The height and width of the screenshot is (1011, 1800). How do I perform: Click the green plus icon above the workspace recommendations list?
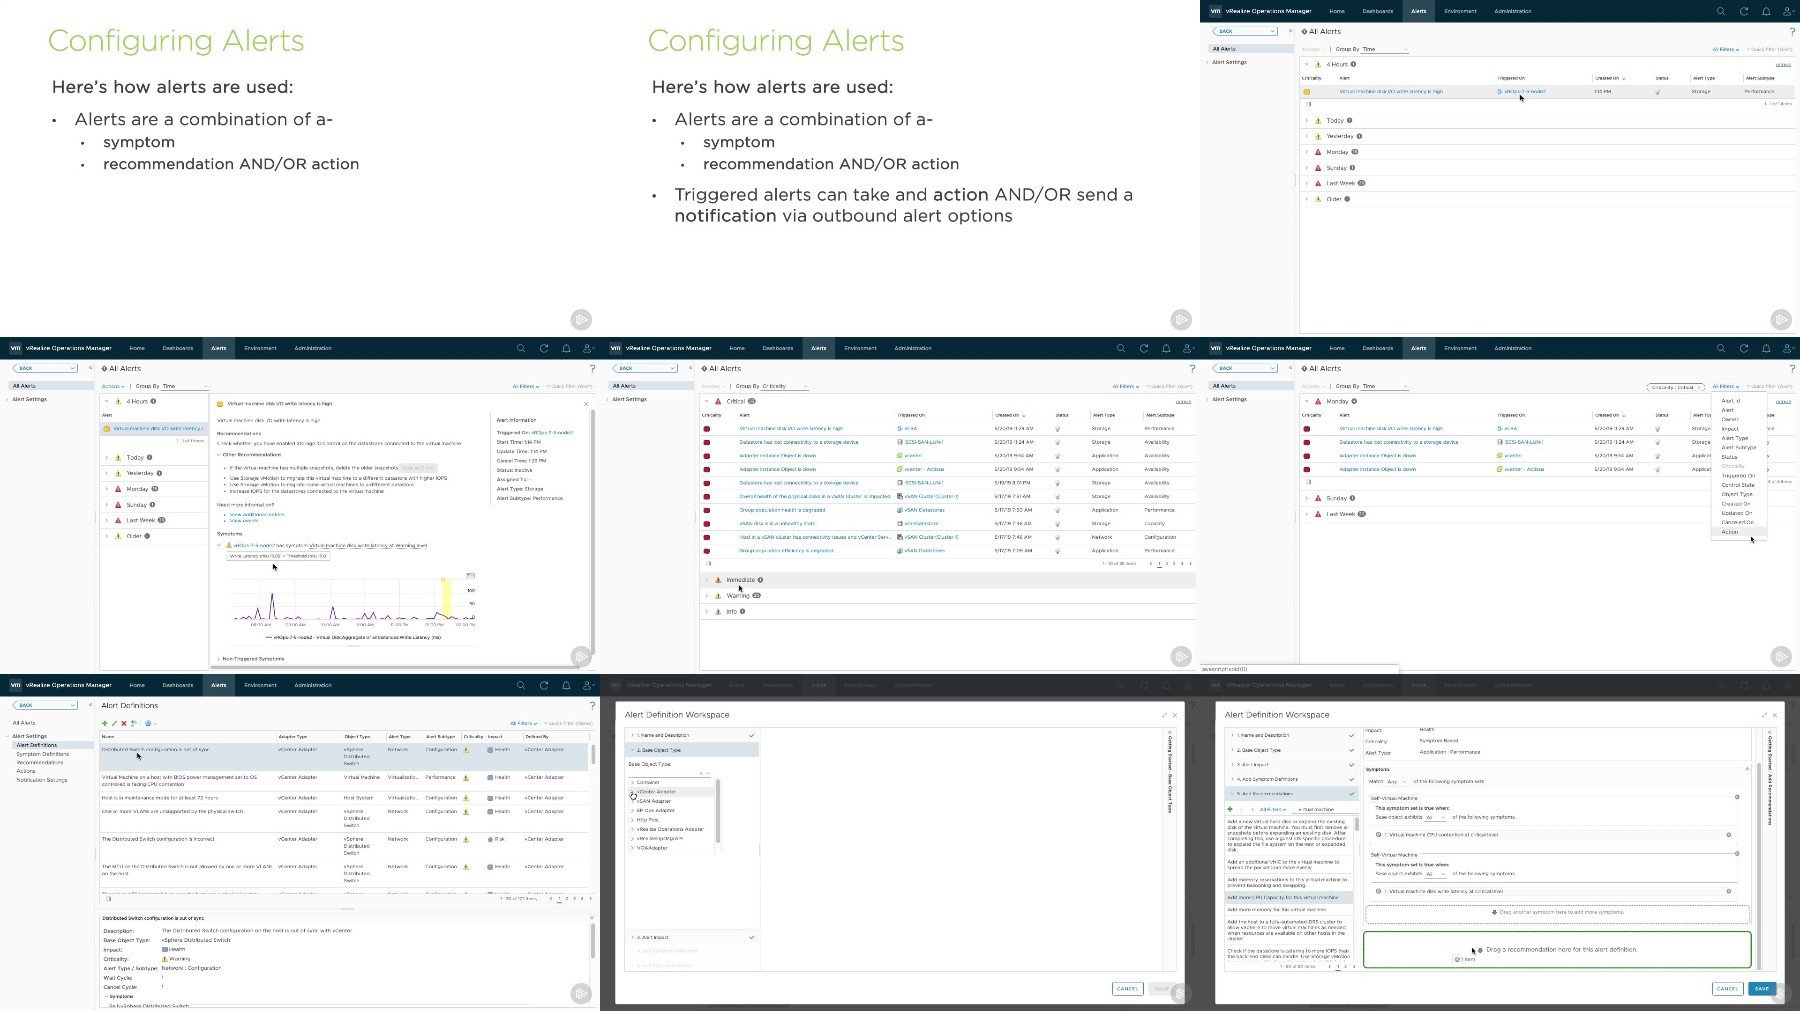(1231, 809)
